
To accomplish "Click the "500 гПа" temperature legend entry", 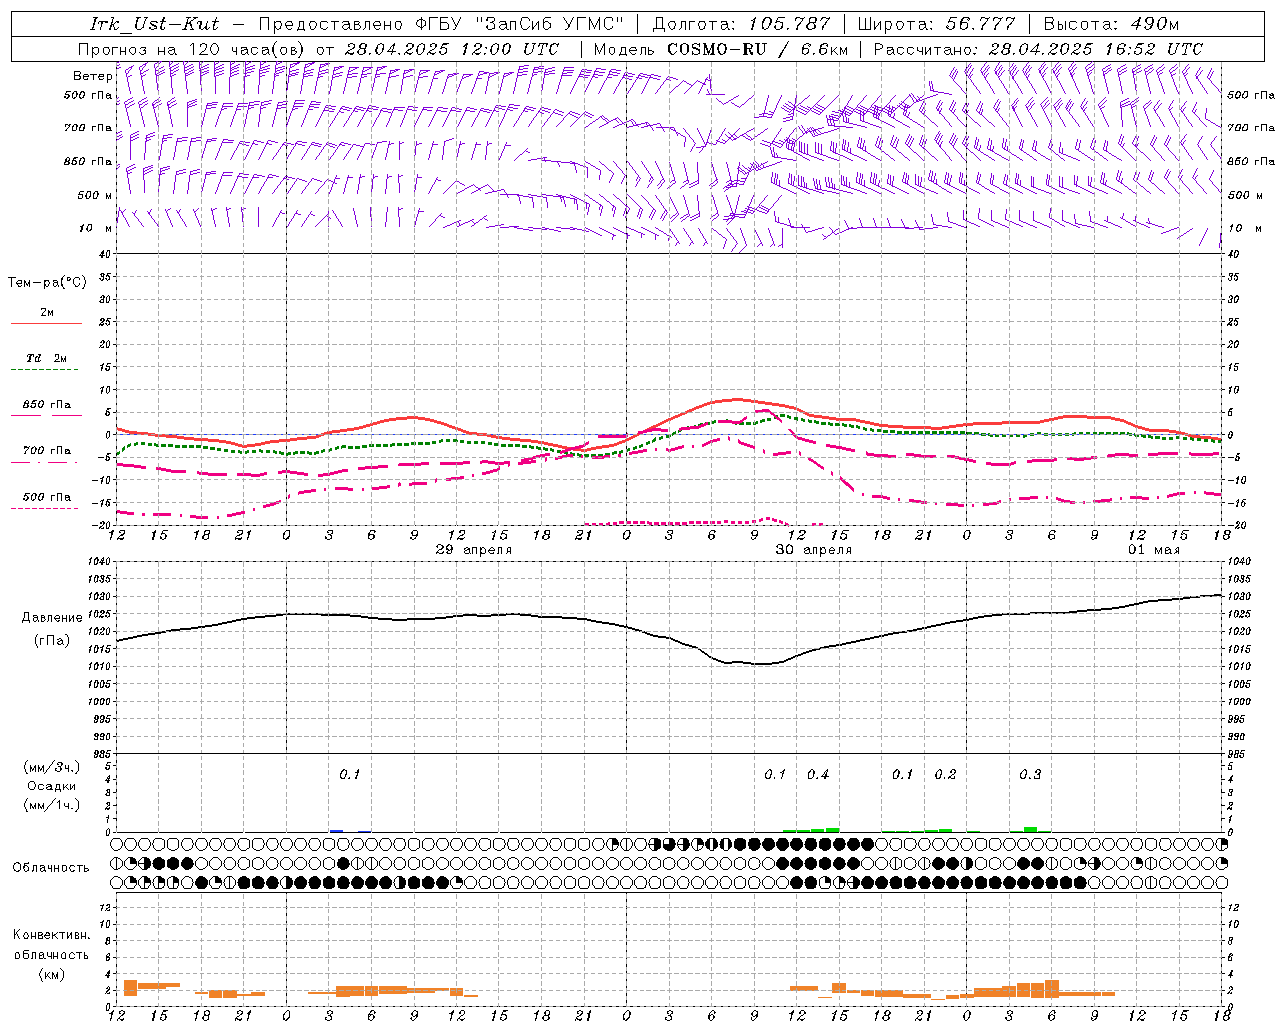I will coord(47,497).
